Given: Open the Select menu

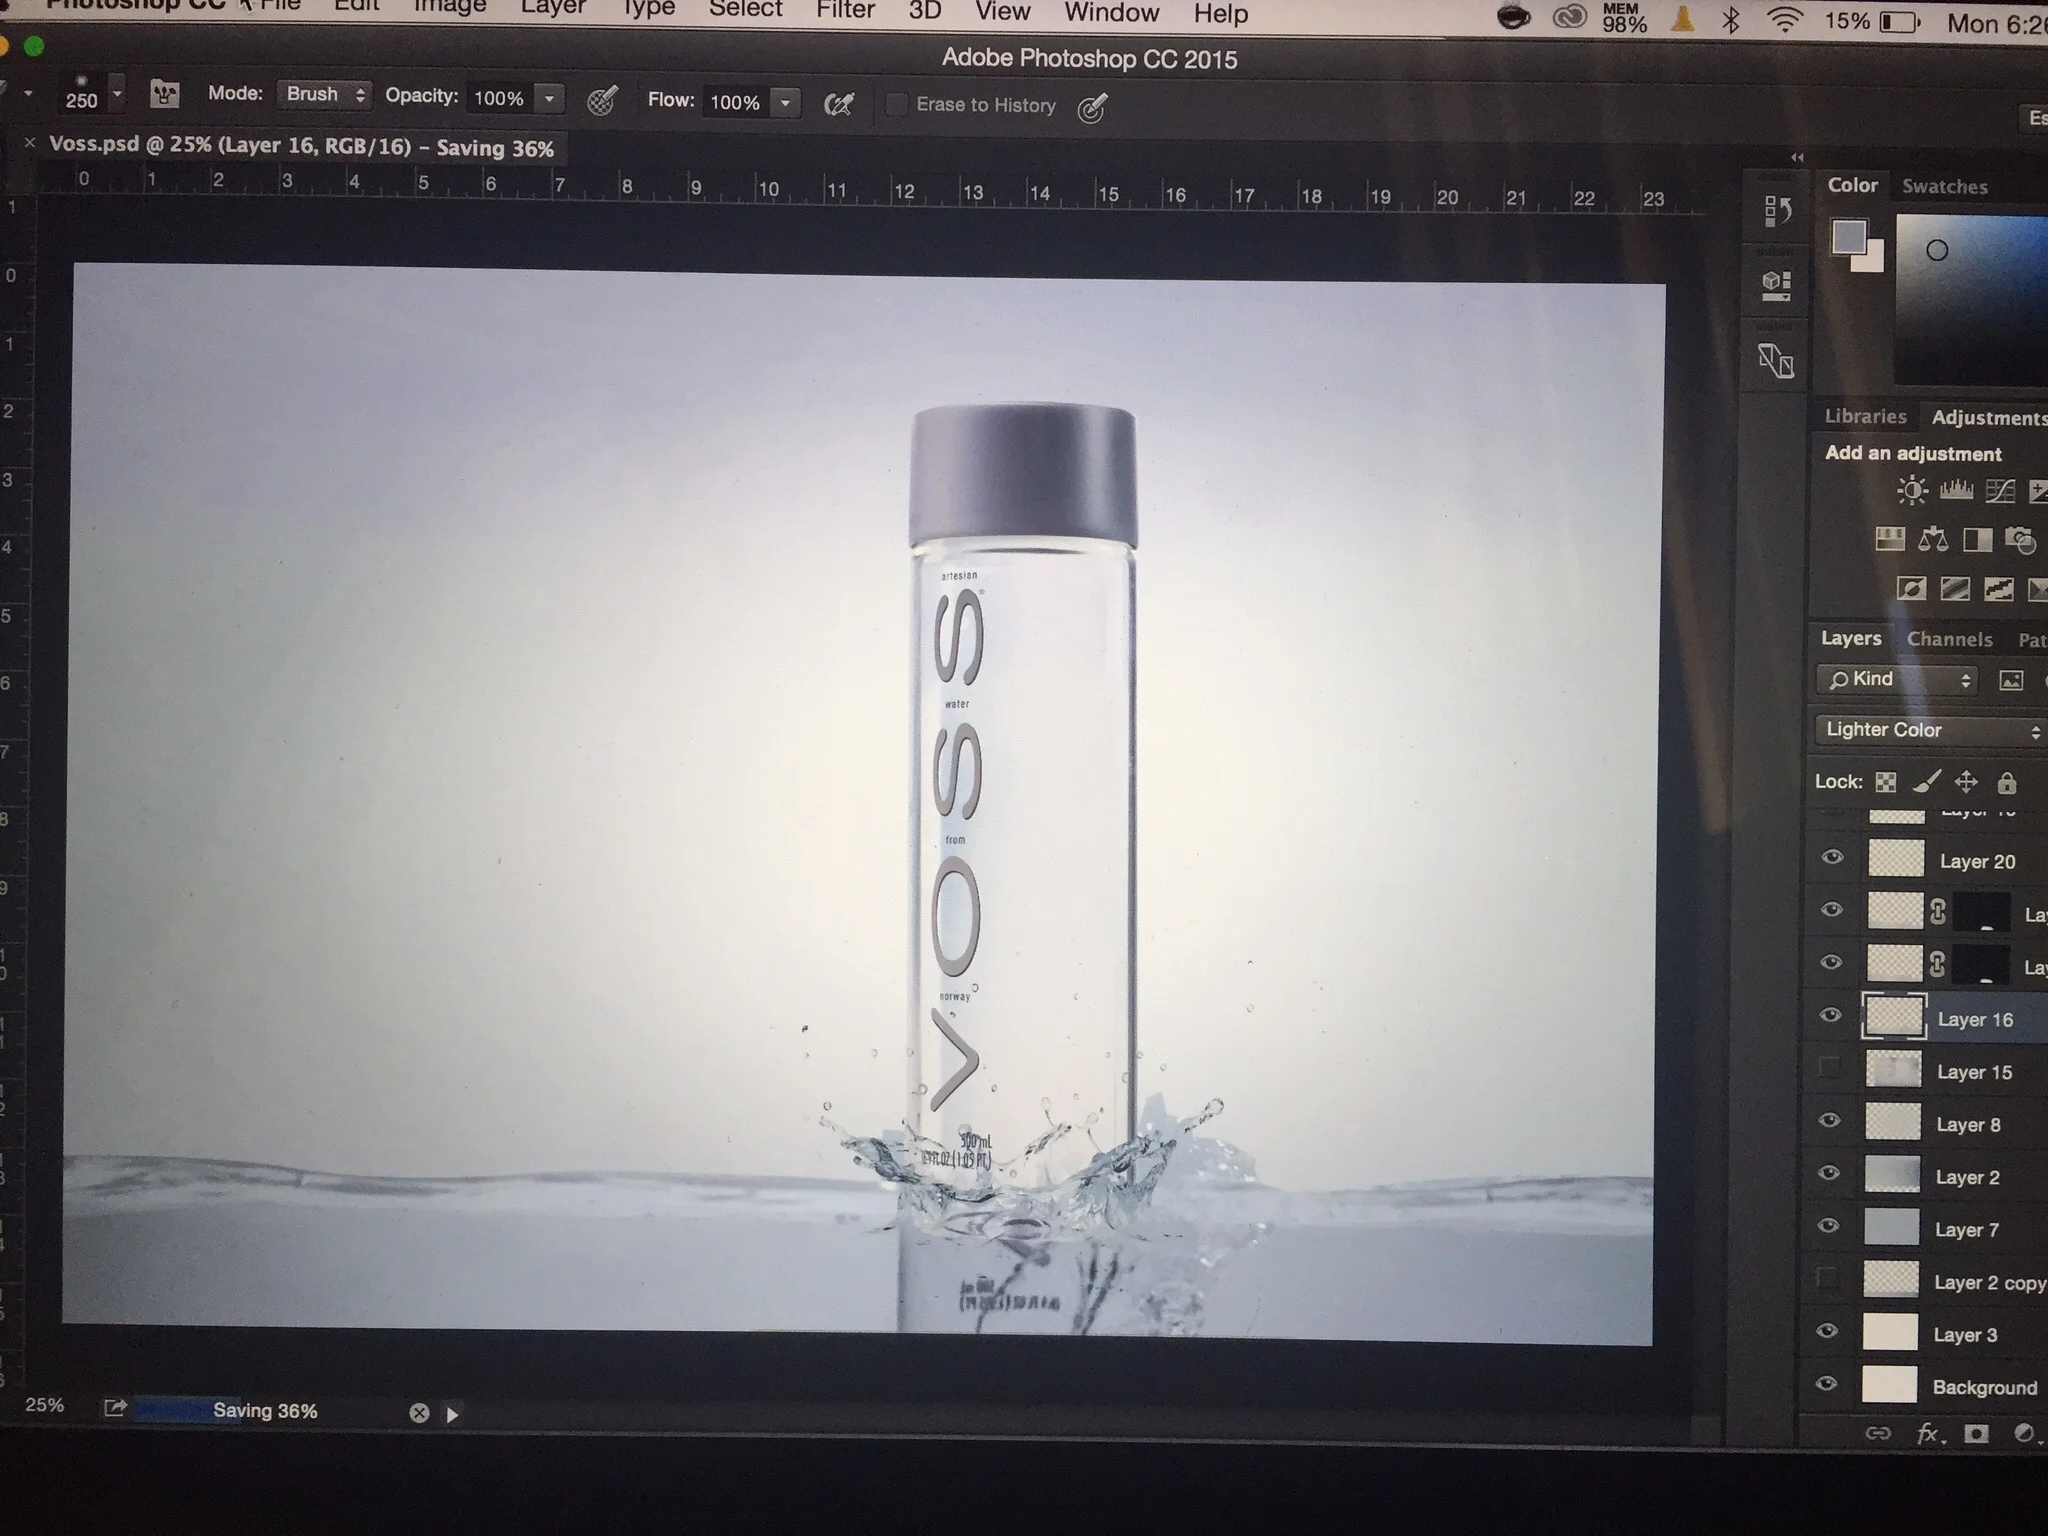Looking at the screenshot, I should 746,10.
